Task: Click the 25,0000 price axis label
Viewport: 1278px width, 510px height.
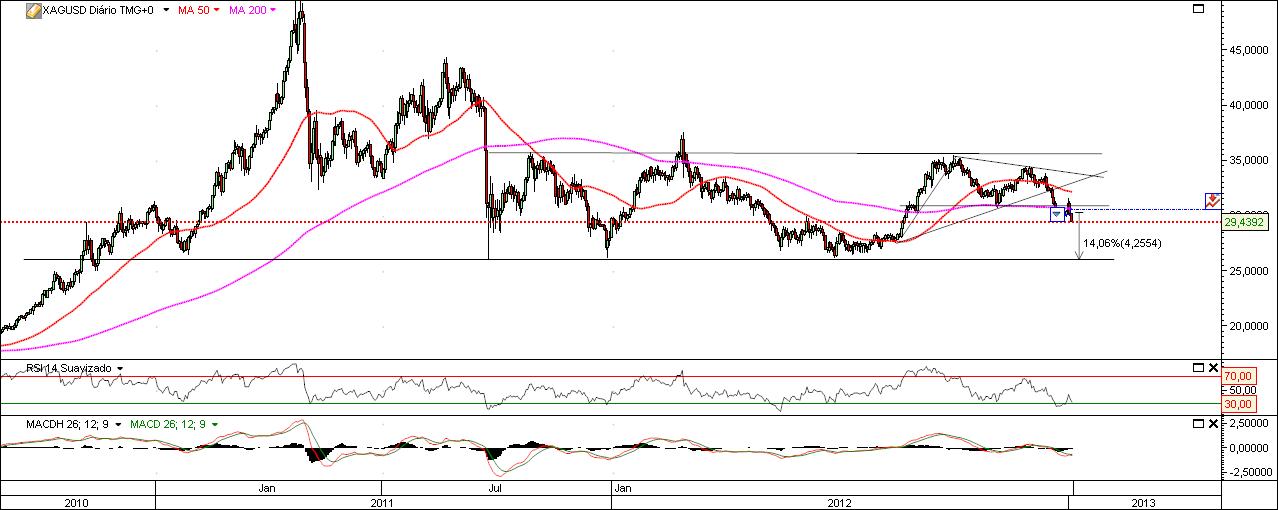Action: point(1248,270)
